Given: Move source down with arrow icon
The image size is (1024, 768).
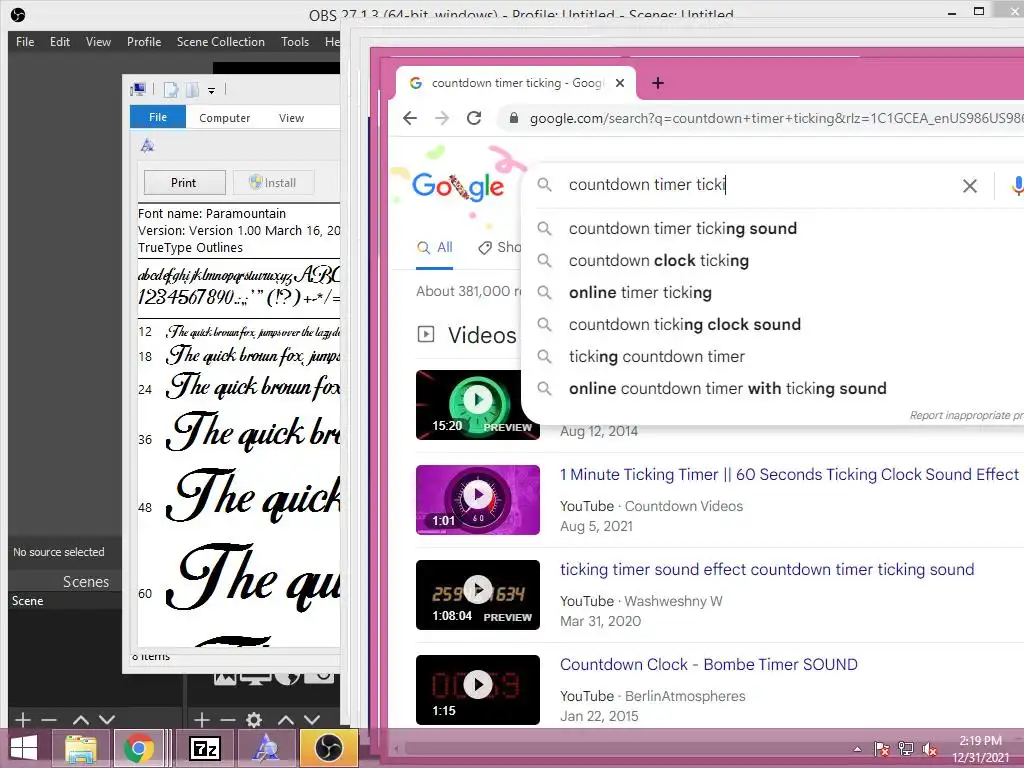Looking at the screenshot, I should pos(312,720).
